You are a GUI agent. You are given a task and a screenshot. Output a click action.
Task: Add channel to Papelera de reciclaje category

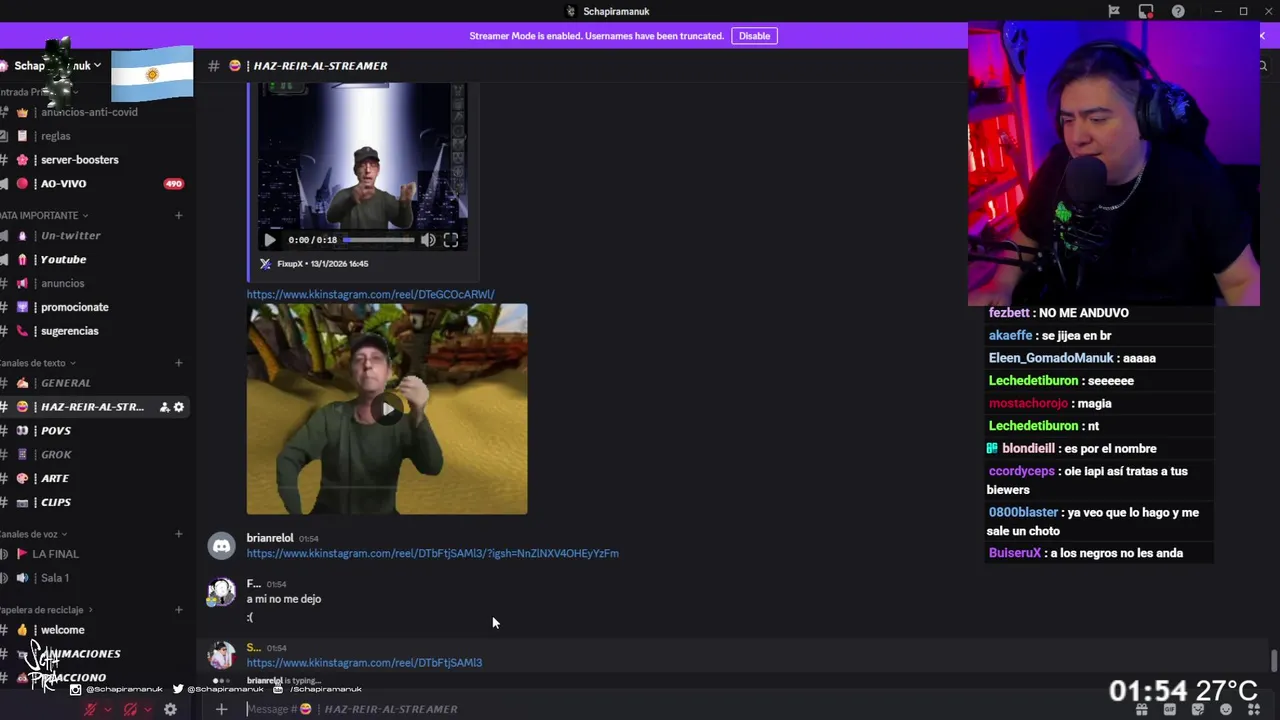tap(179, 610)
